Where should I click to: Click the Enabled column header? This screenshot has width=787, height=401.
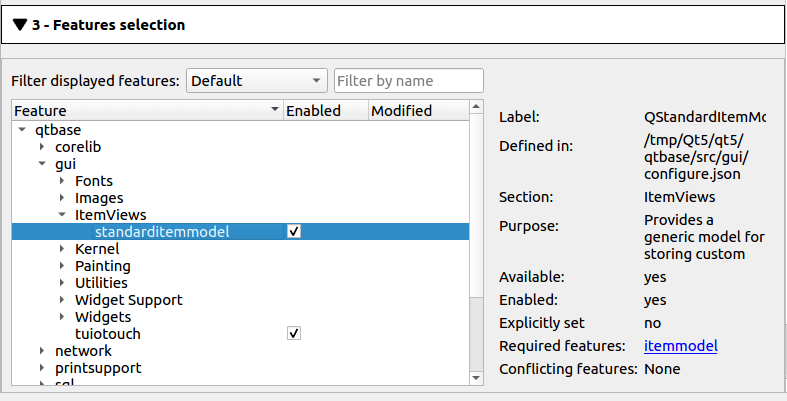click(324, 111)
